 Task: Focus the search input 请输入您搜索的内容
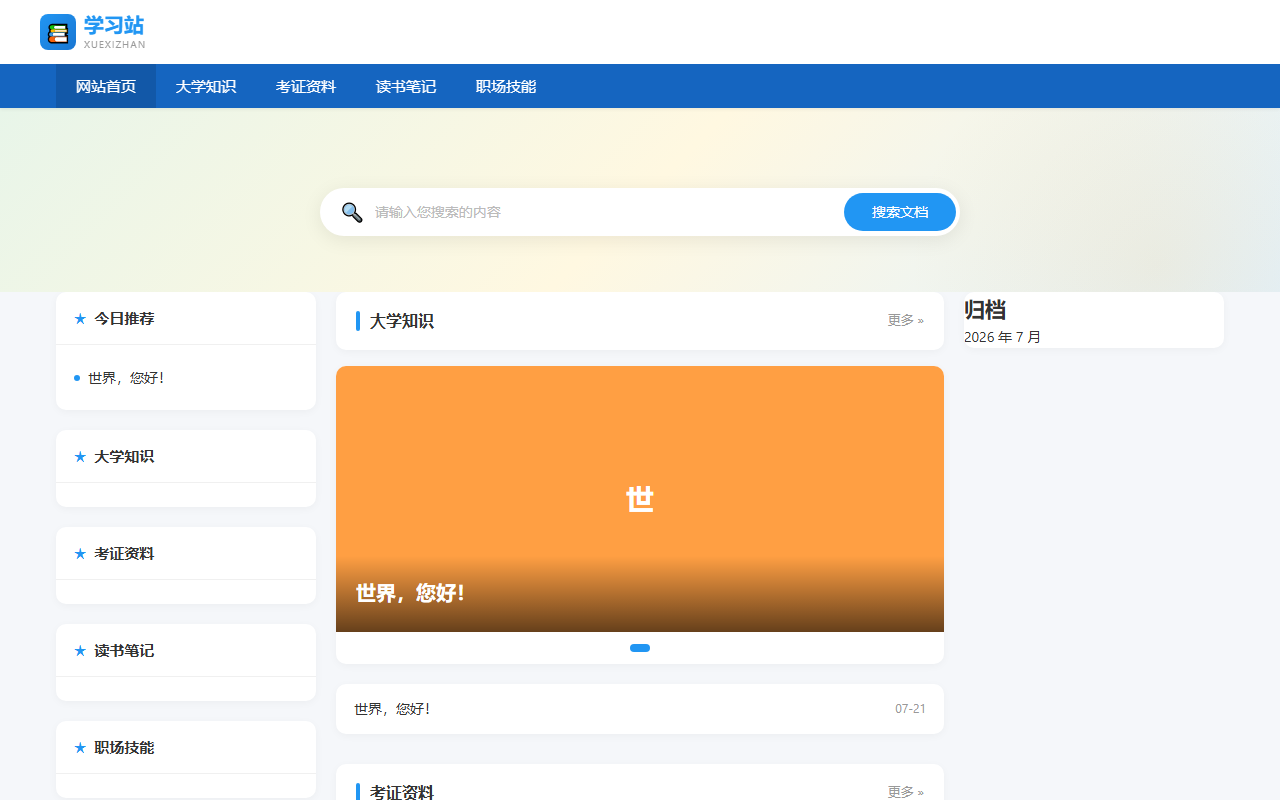pos(605,212)
